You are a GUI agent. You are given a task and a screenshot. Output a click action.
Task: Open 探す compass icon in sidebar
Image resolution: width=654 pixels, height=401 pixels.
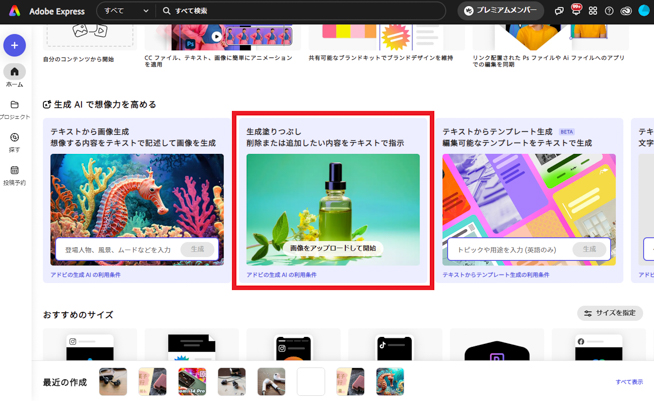pyautogui.click(x=14, y=142)
